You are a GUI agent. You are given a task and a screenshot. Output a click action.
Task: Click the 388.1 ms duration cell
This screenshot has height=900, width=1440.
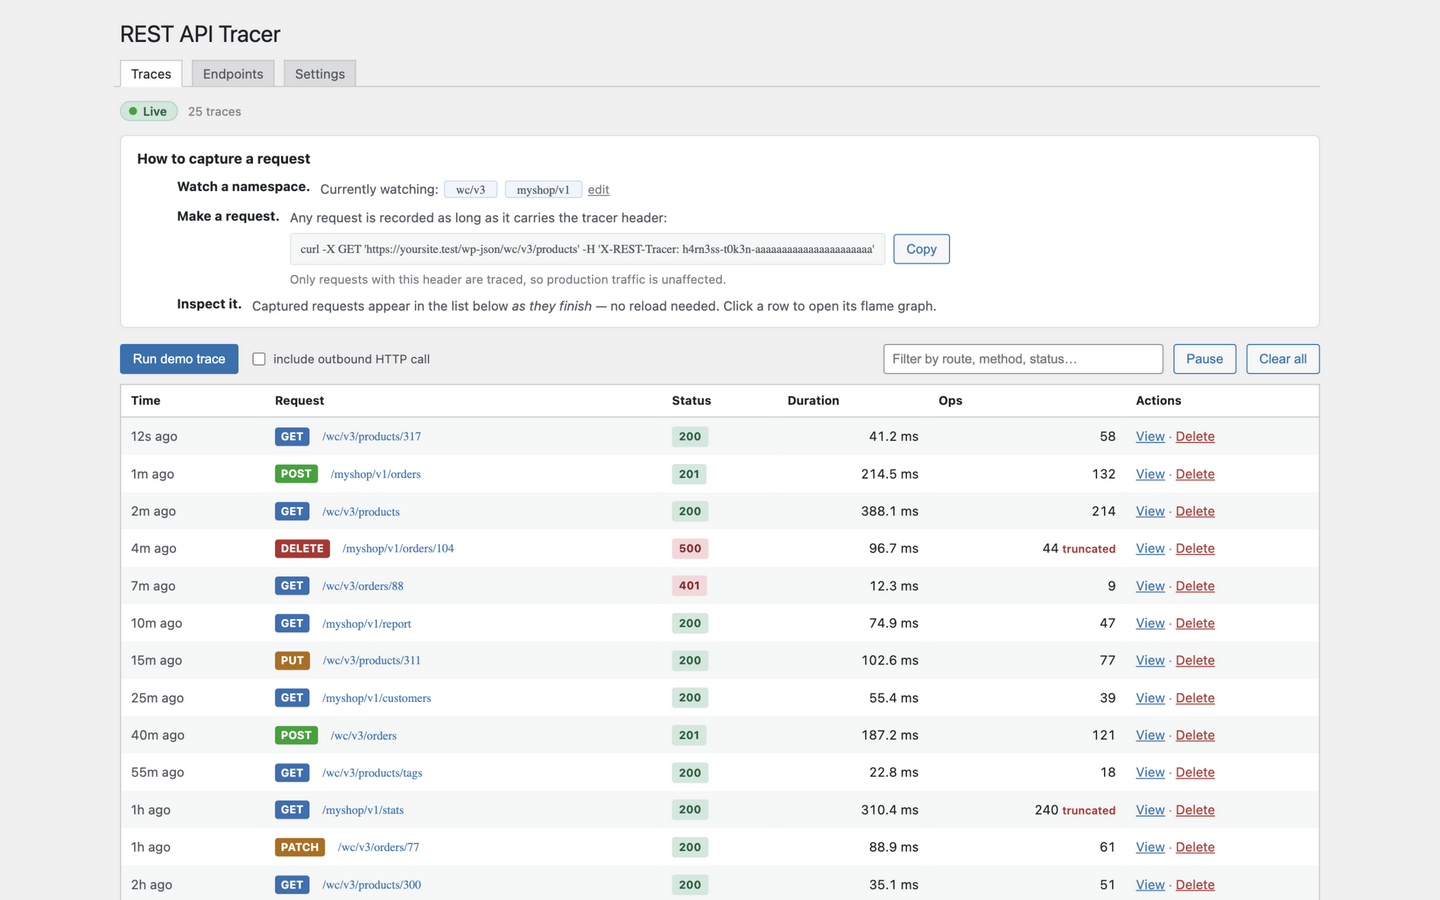(x=890, y=511)
